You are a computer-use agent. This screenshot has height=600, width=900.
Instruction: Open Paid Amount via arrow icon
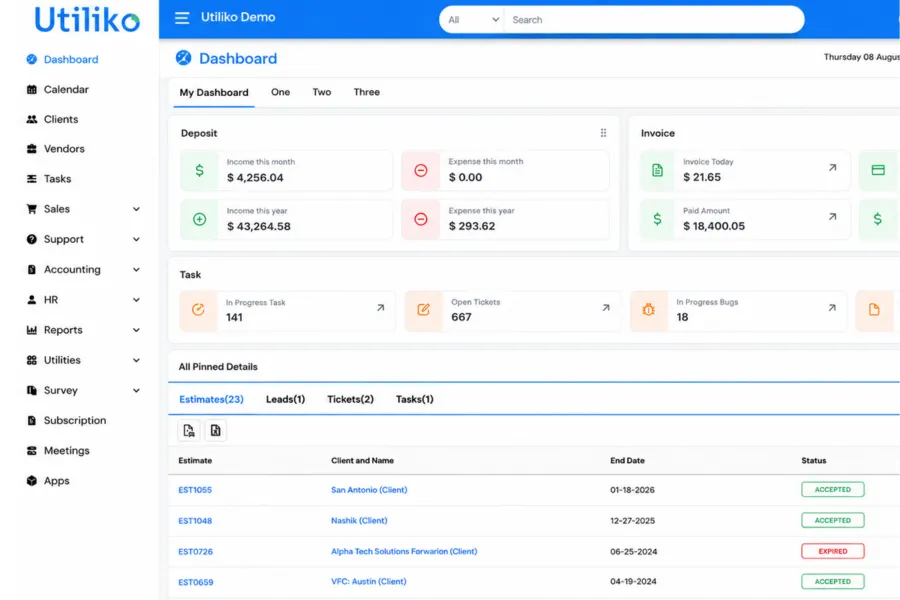click(x=832, y=216)
